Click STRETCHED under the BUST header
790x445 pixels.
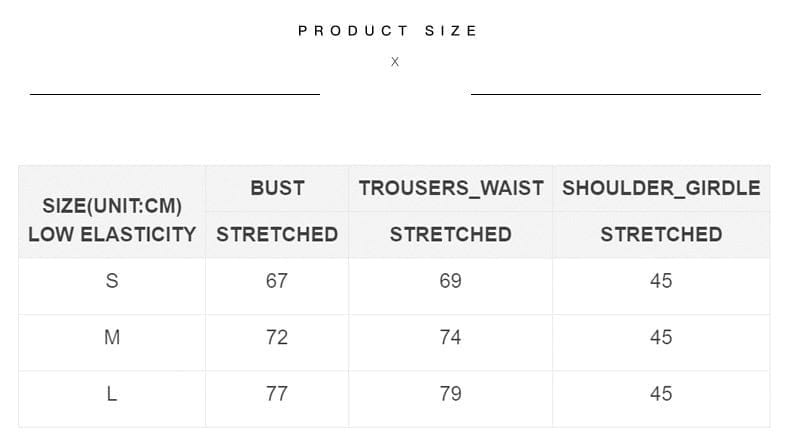click(277, 234)
